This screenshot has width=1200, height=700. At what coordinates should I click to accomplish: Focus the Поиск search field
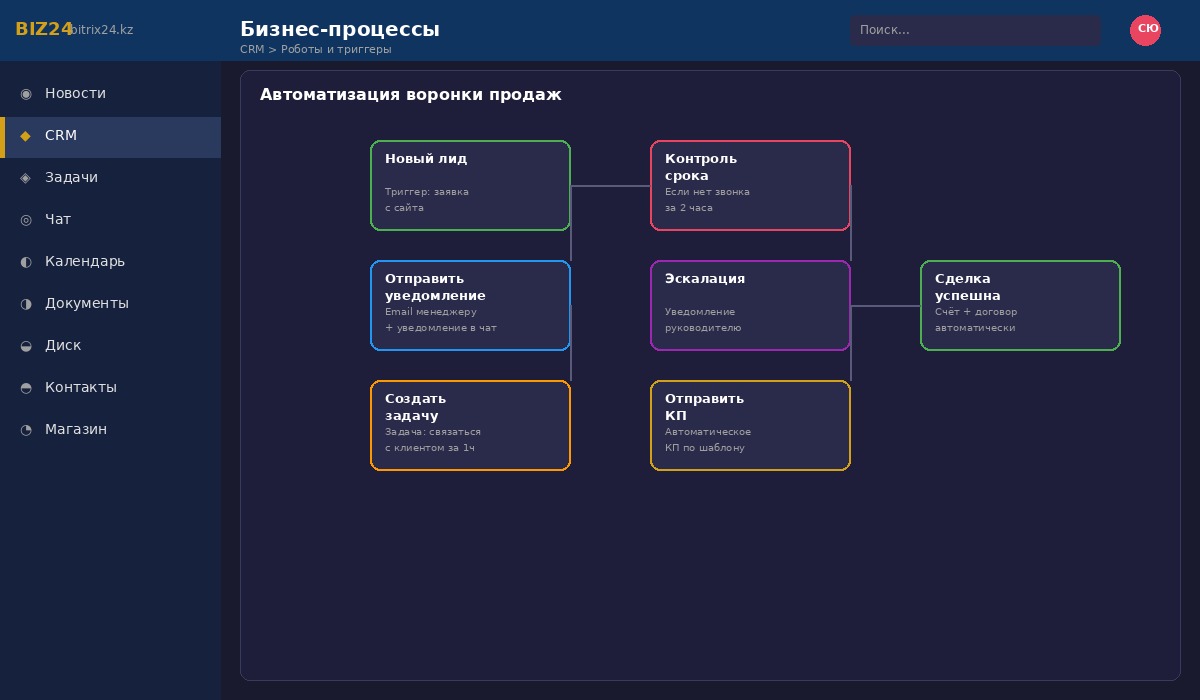coord(975,30)
